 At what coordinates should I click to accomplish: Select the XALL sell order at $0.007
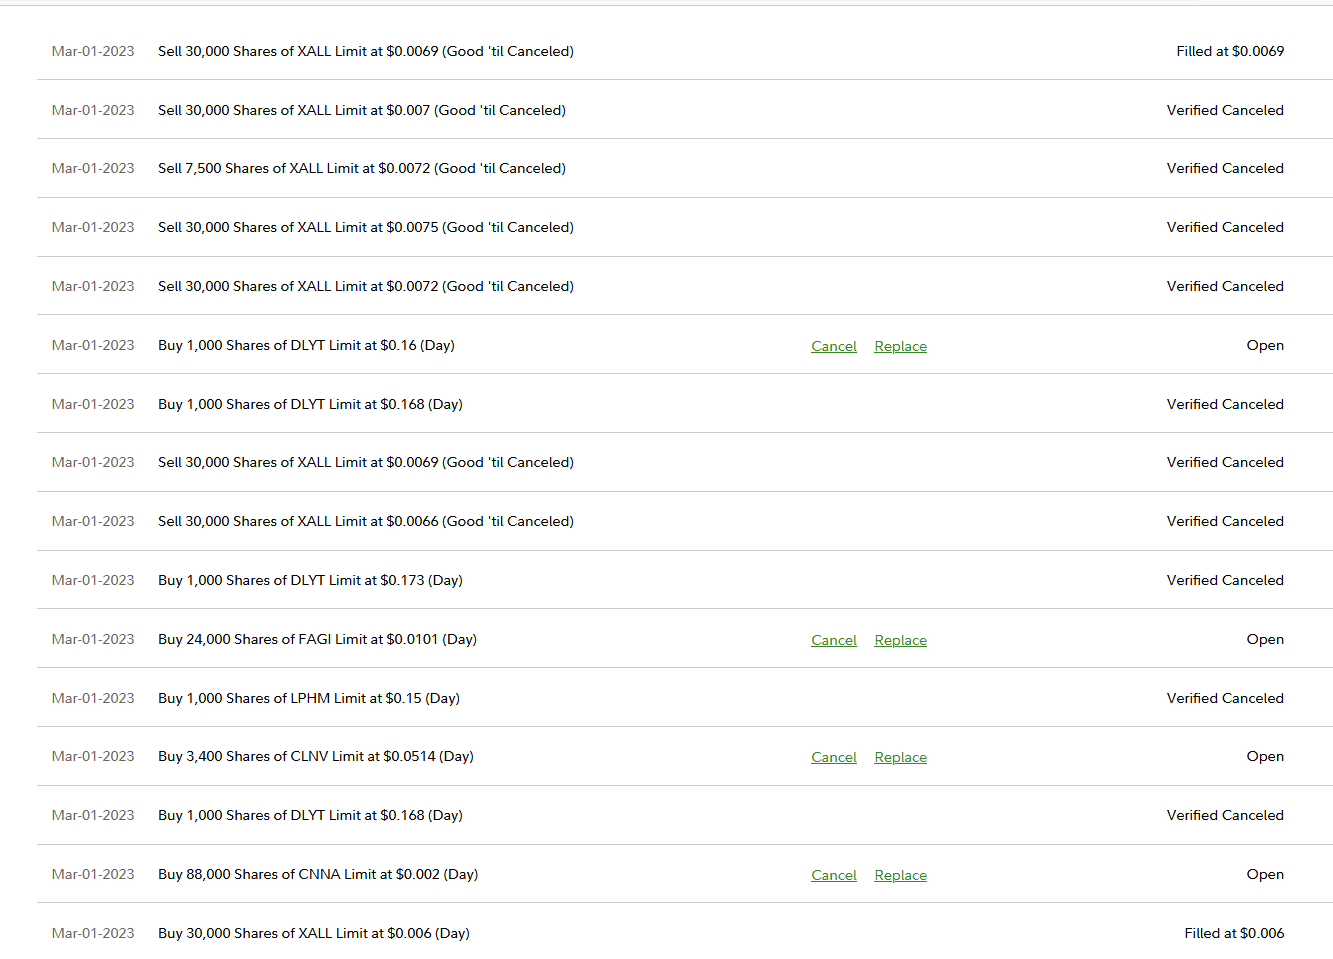click(361, 110)
